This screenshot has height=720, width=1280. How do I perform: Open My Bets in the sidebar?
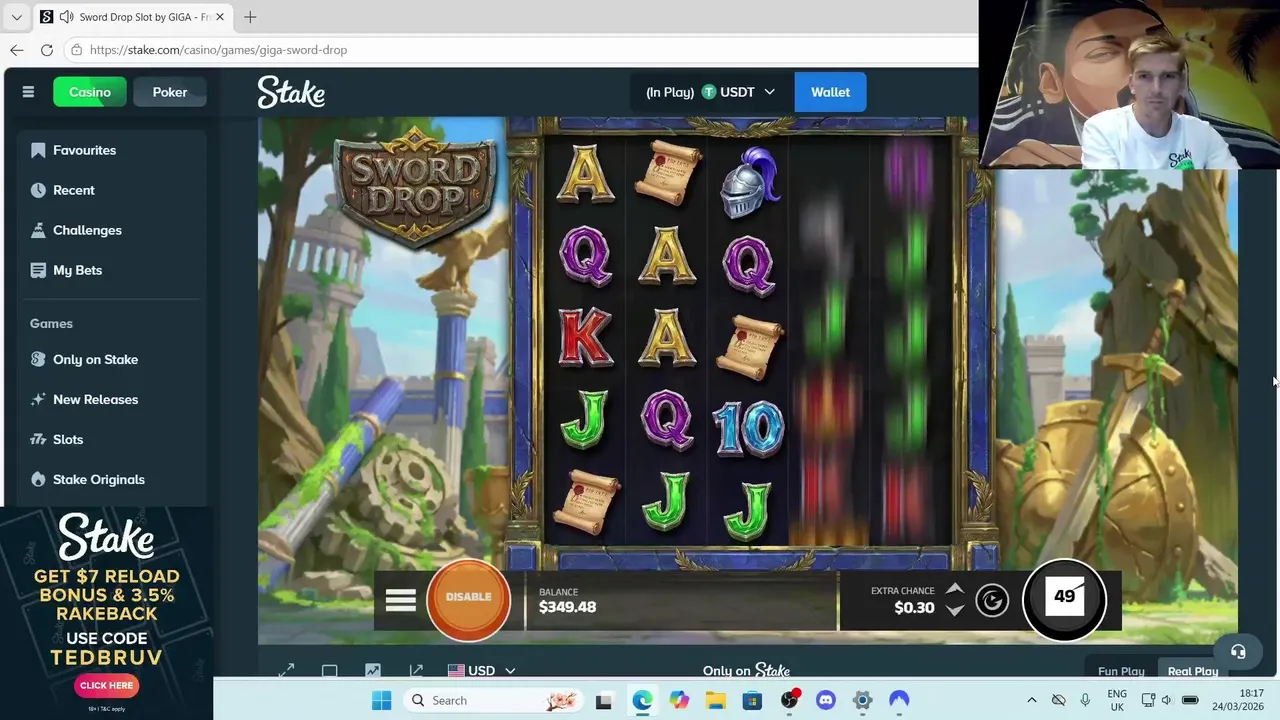(x=111, y=270)
